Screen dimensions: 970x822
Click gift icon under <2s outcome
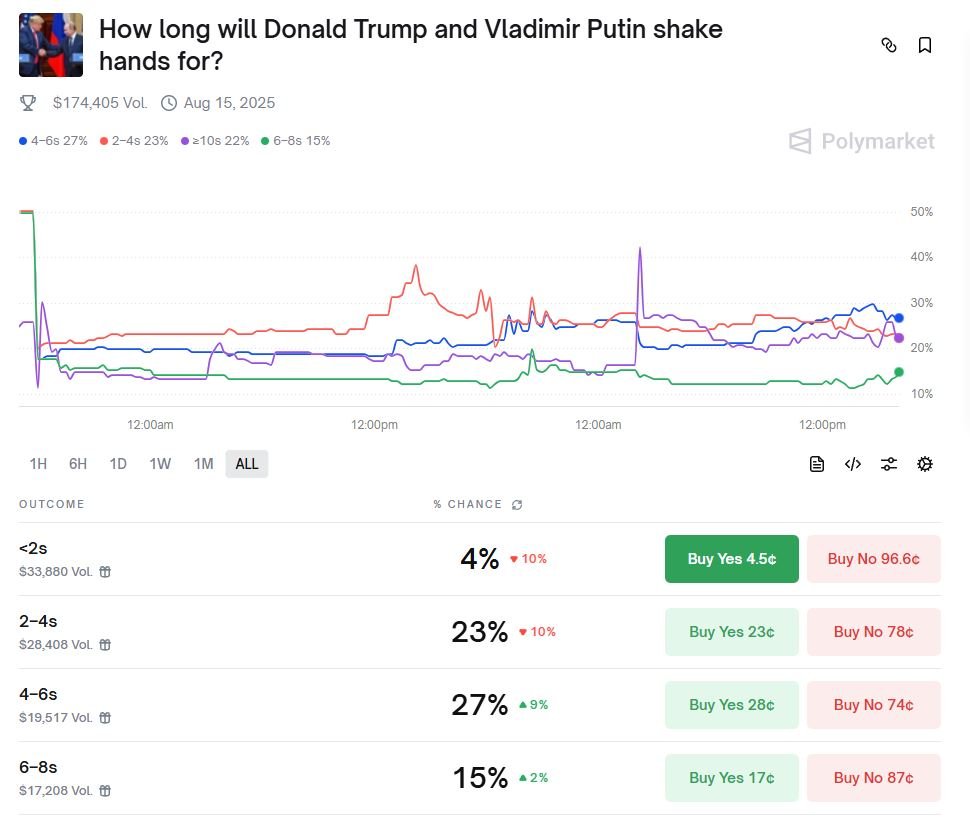(105, 572)
